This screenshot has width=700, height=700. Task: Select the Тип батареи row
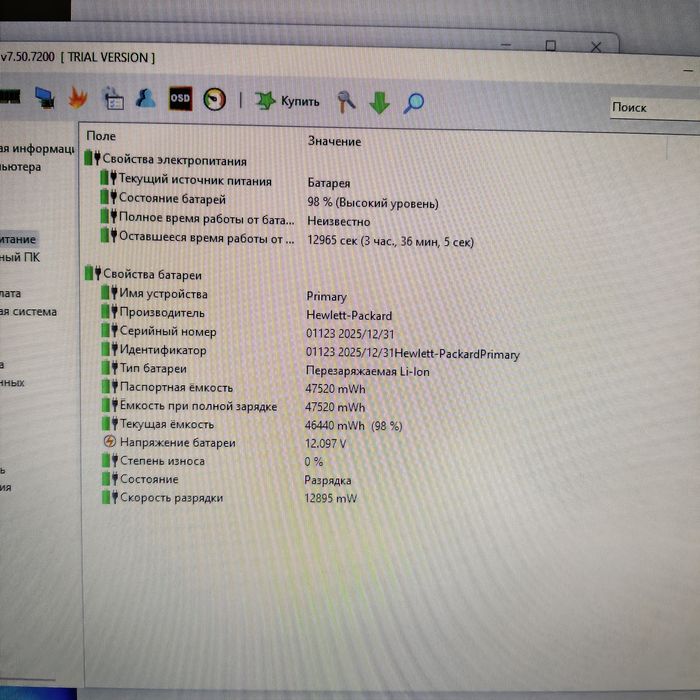(153, 369)
